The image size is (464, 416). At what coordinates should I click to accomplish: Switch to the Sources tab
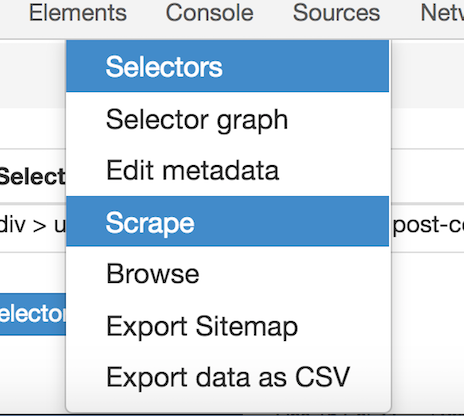pyautogui.click(x=336, y=13)
